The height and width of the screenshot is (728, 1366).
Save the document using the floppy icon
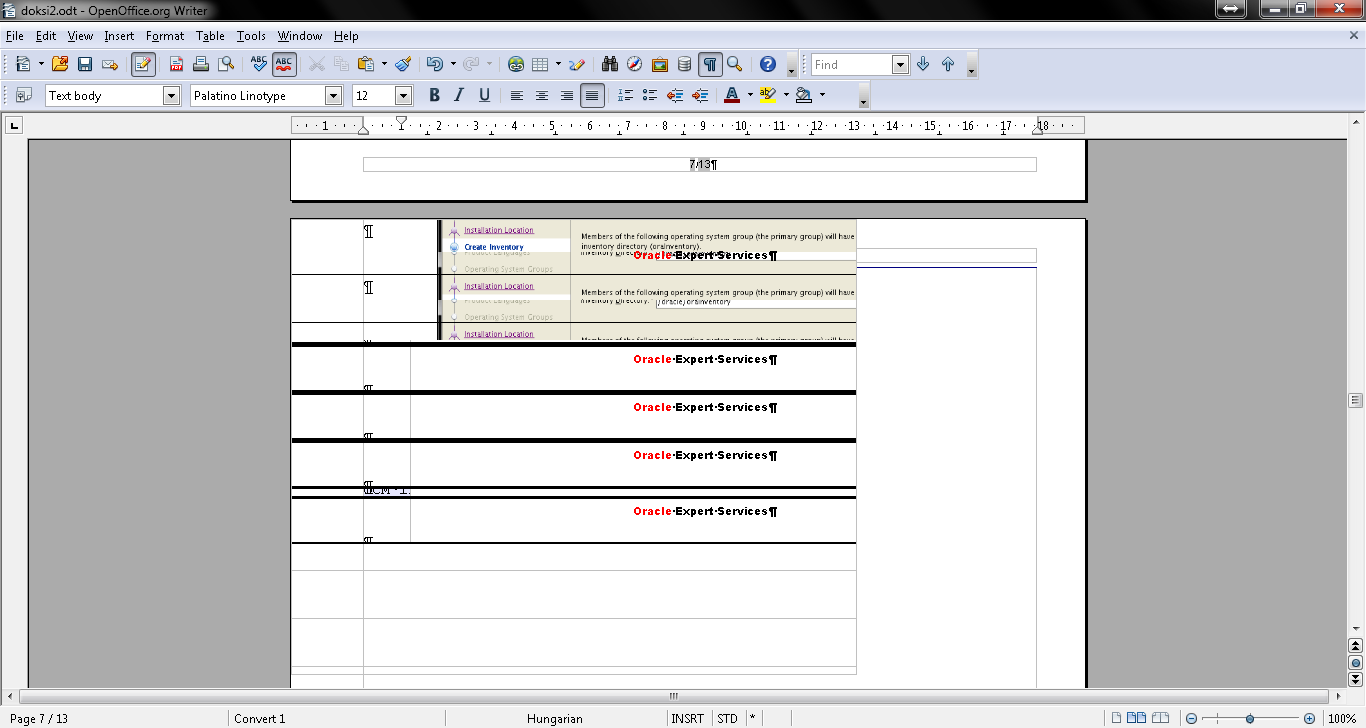(x=85, y=64)
